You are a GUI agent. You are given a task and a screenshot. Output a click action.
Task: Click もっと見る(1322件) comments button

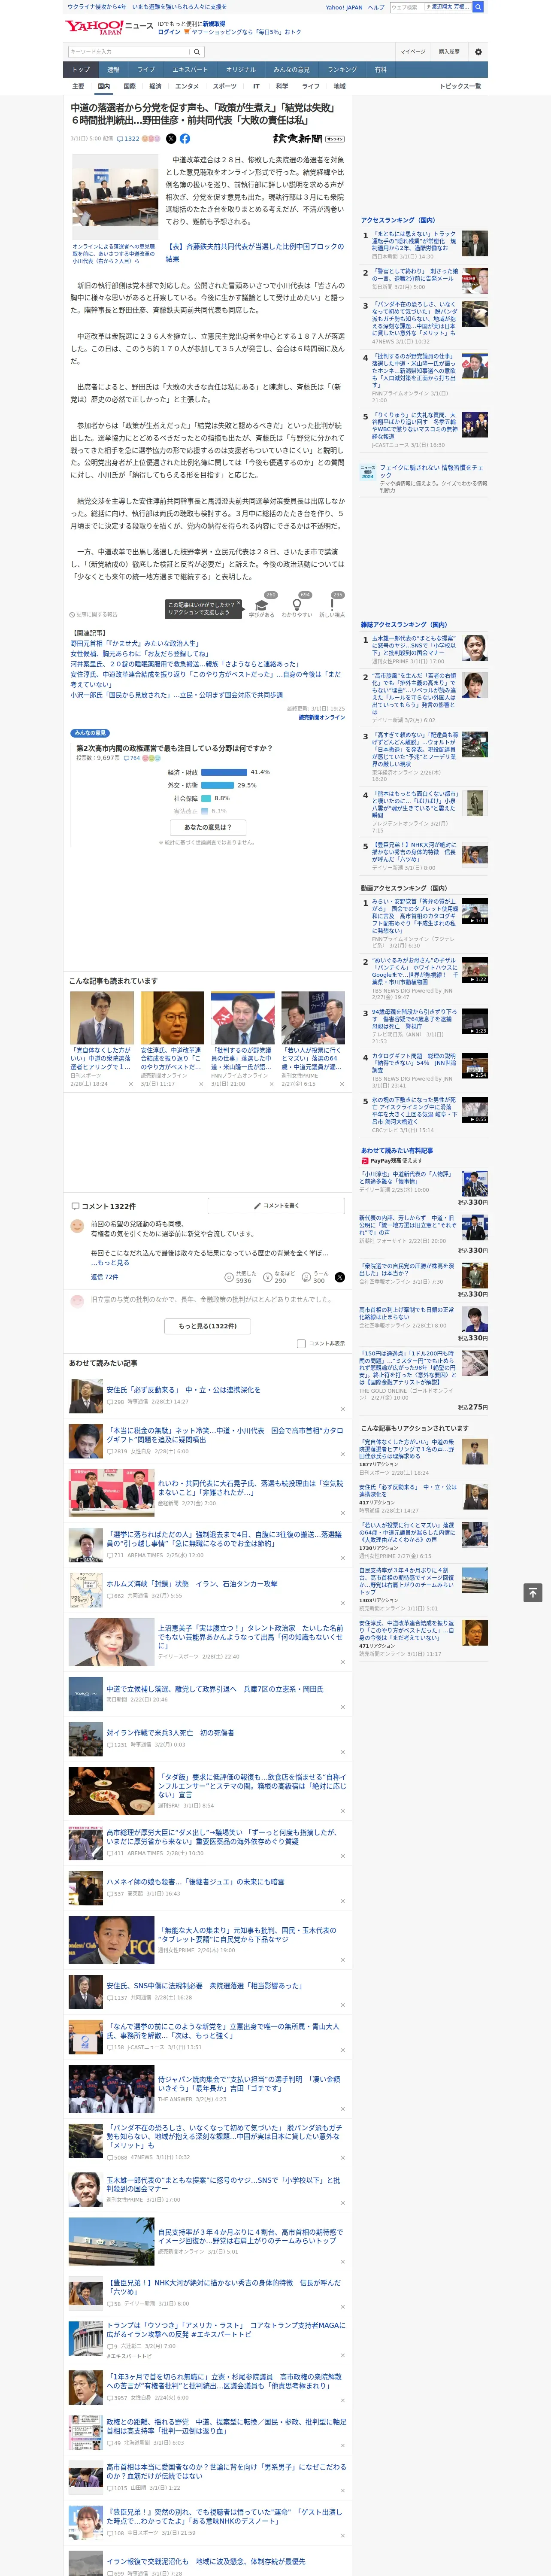point(208,1326)
